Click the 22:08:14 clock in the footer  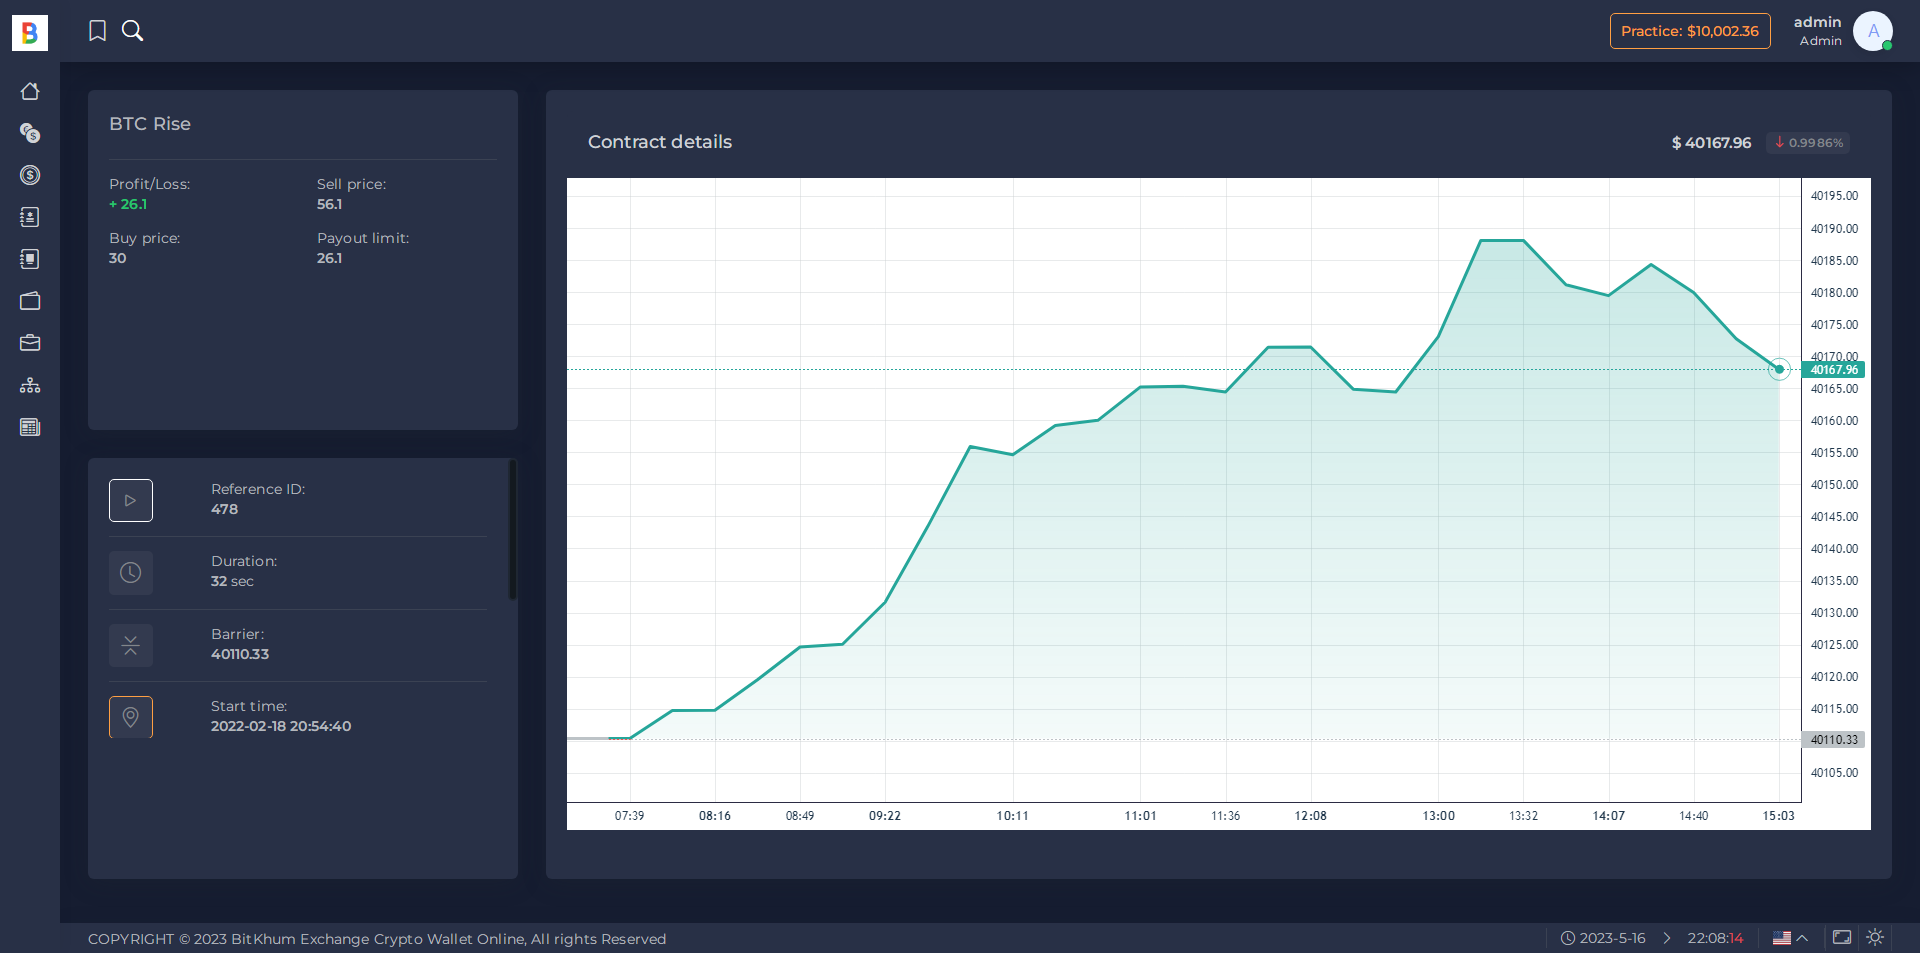pos(1715,938)
